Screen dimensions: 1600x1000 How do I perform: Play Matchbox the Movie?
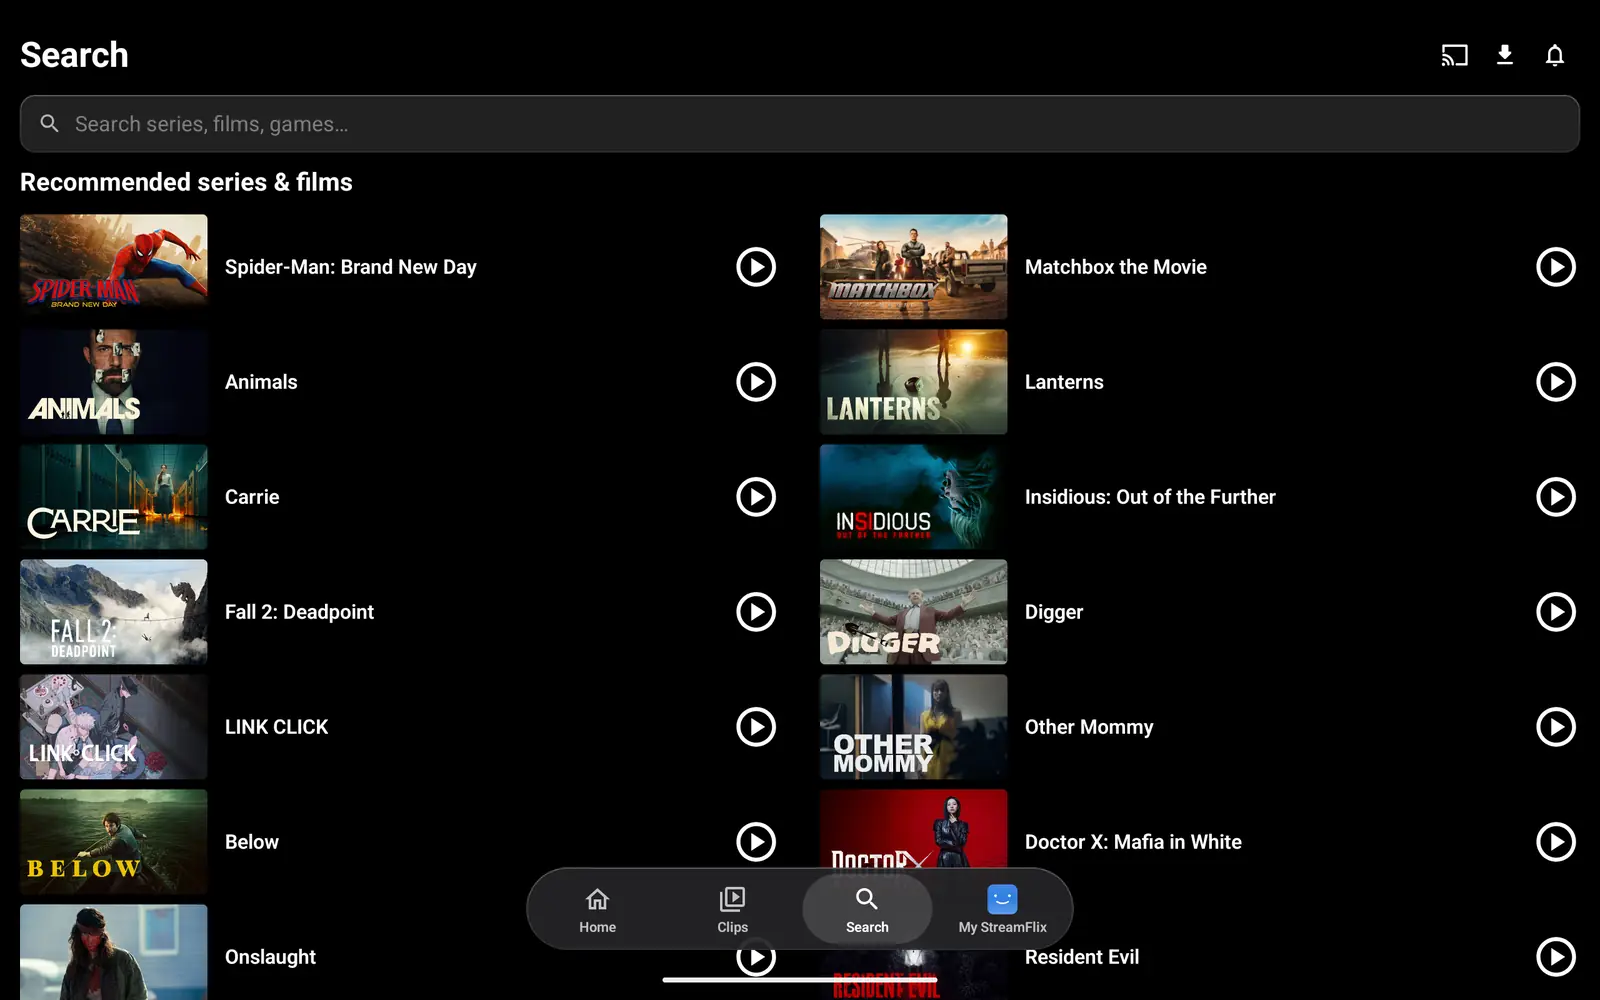coord(1556,267)
